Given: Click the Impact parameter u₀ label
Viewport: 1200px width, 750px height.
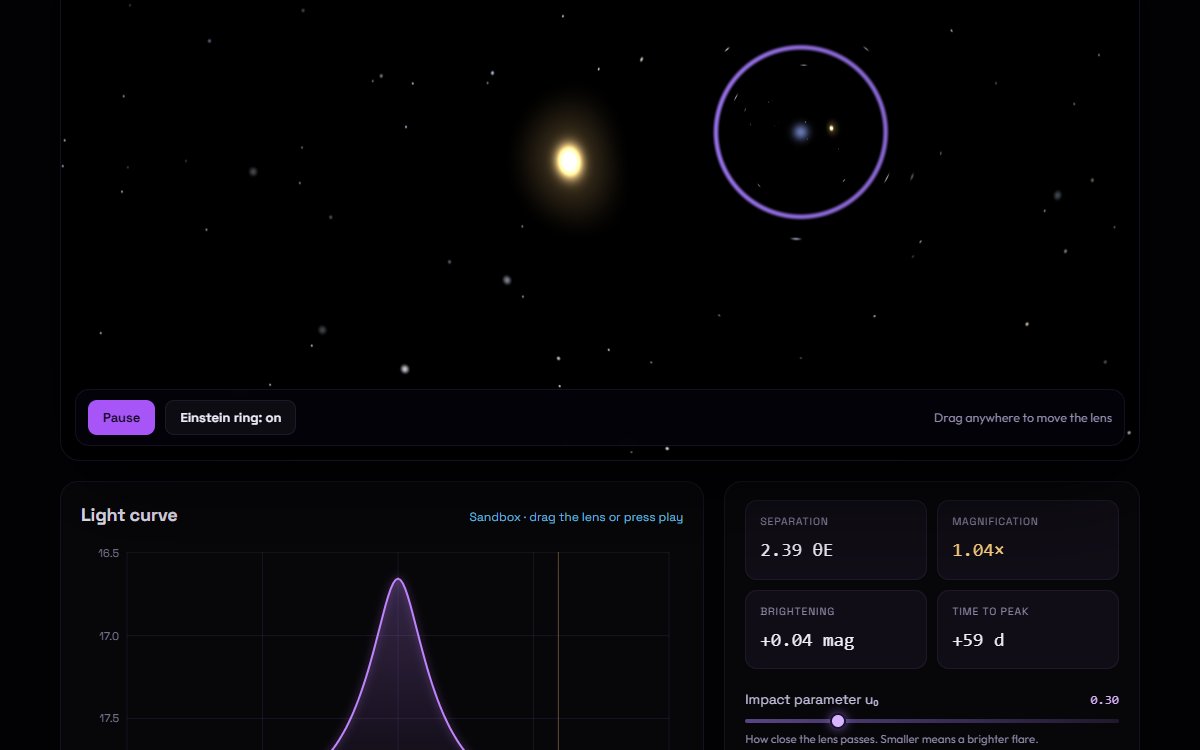Looking at the screenshot, I should point(812,700).
